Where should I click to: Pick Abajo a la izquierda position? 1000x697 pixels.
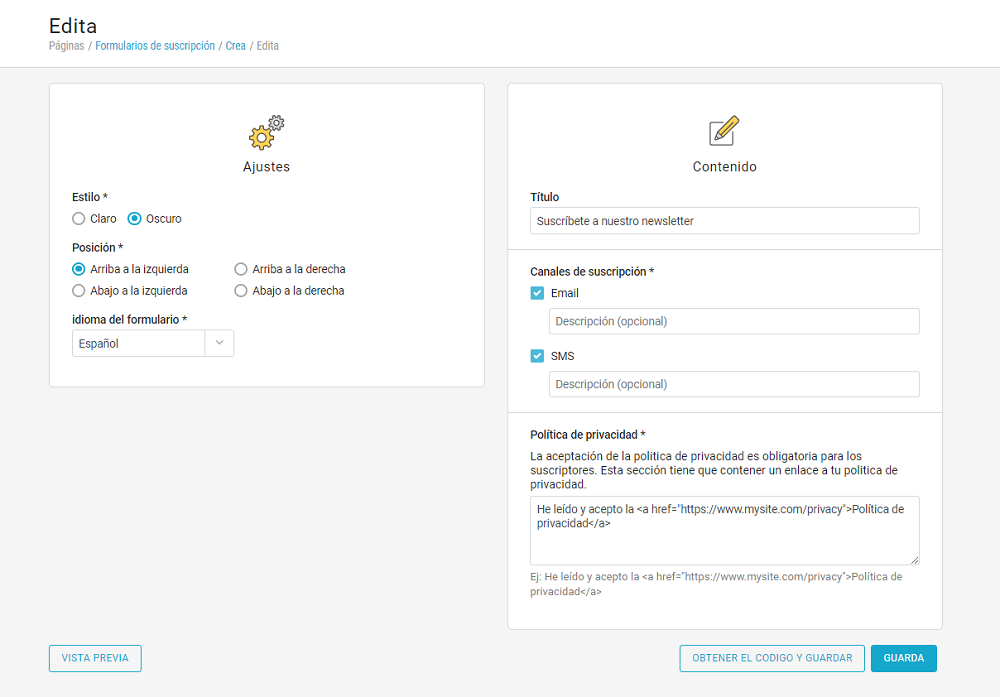click(79, 291)
